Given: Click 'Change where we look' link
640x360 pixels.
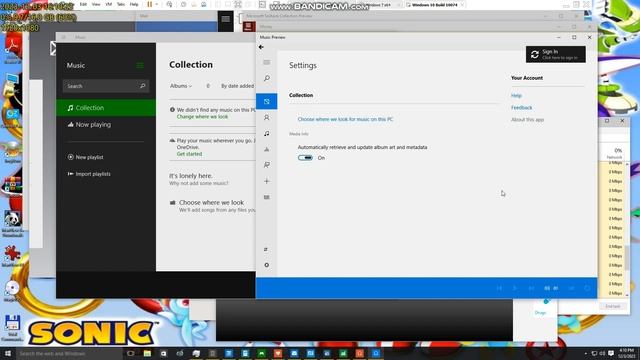Looking at the screenshot, I should tap(202, 117).
